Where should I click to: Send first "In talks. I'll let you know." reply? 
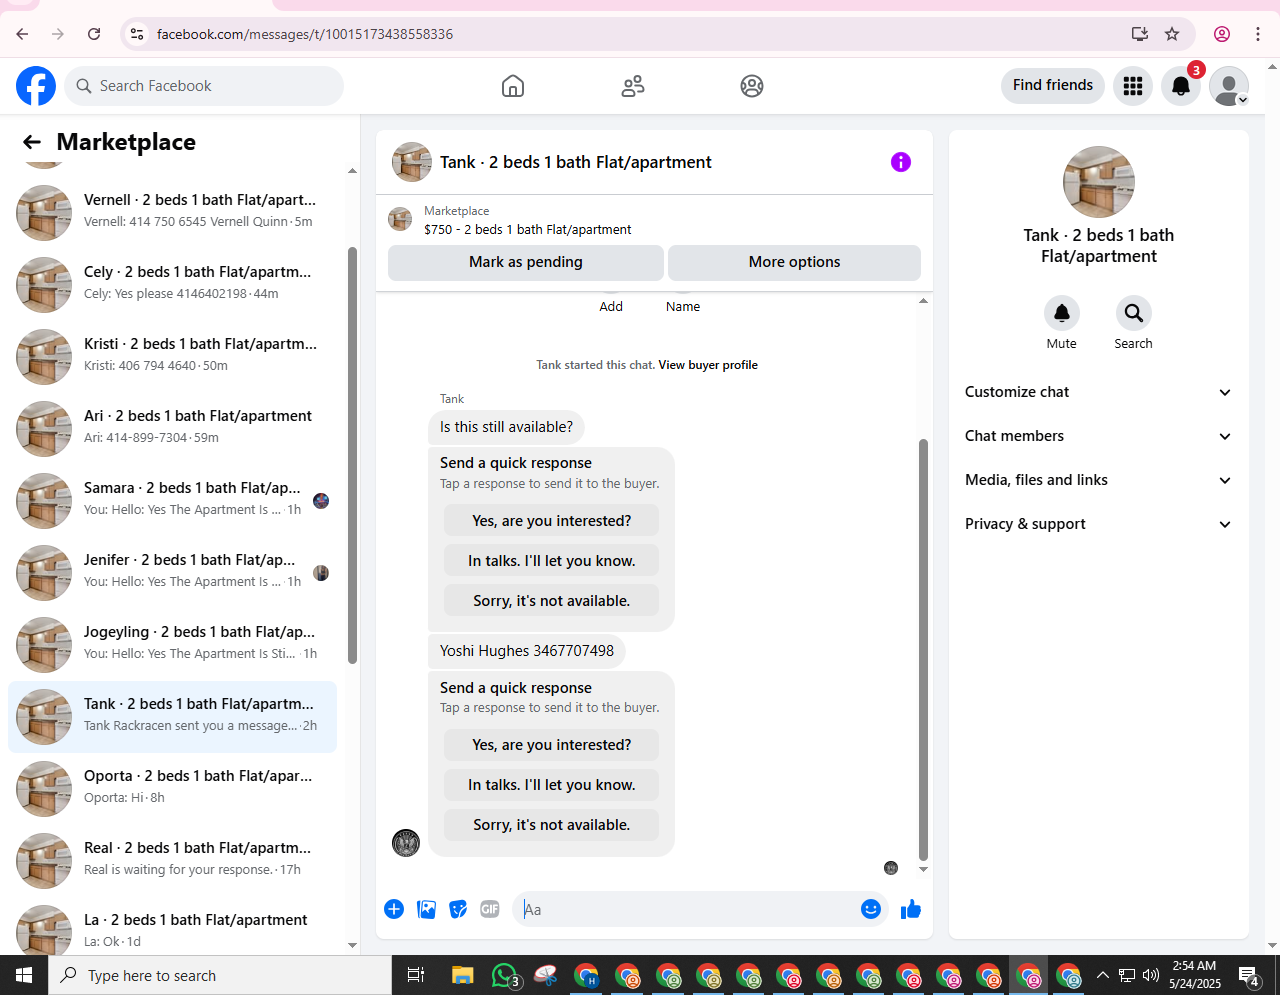coord(552,561)
